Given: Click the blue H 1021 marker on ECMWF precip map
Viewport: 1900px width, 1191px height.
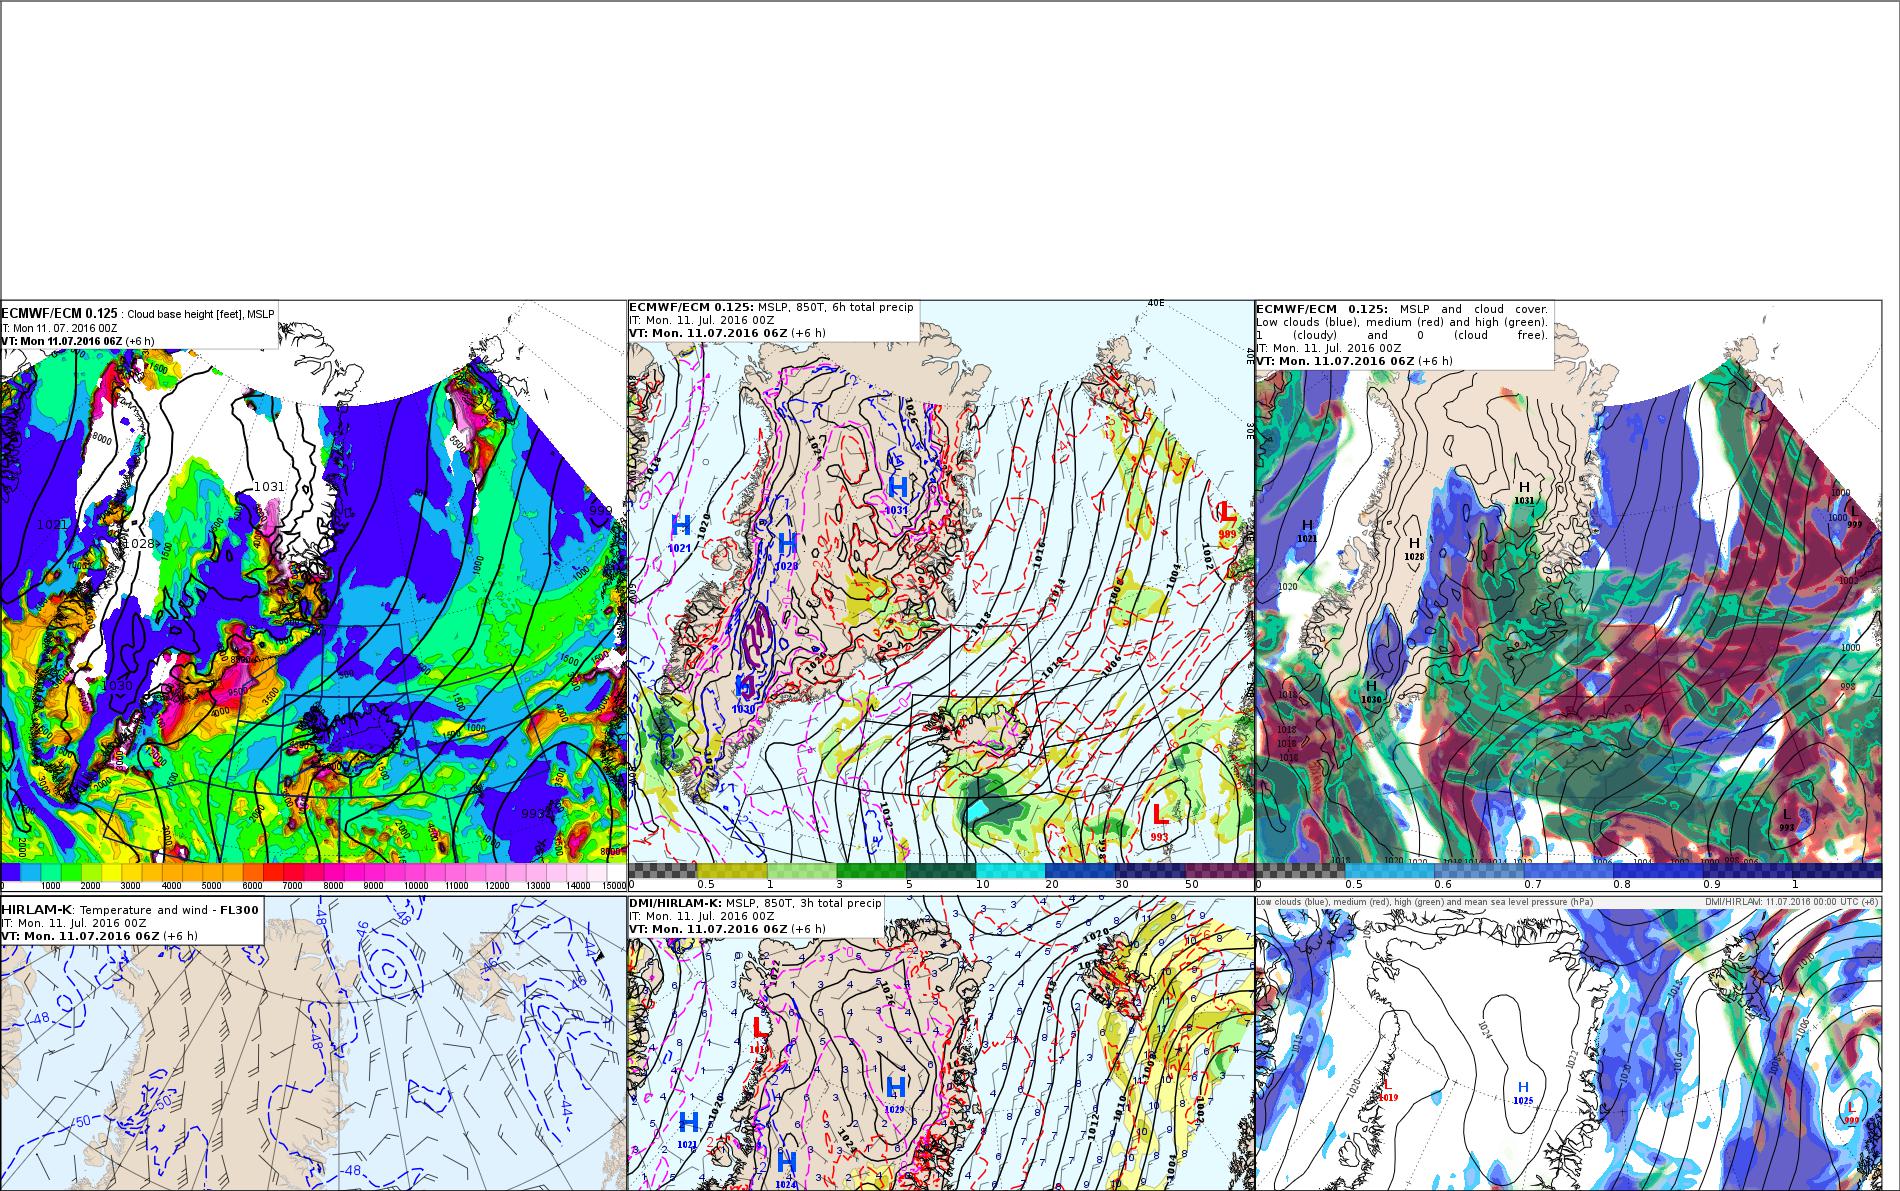Looking at the screenshot, I should click(x=680, y=532).
